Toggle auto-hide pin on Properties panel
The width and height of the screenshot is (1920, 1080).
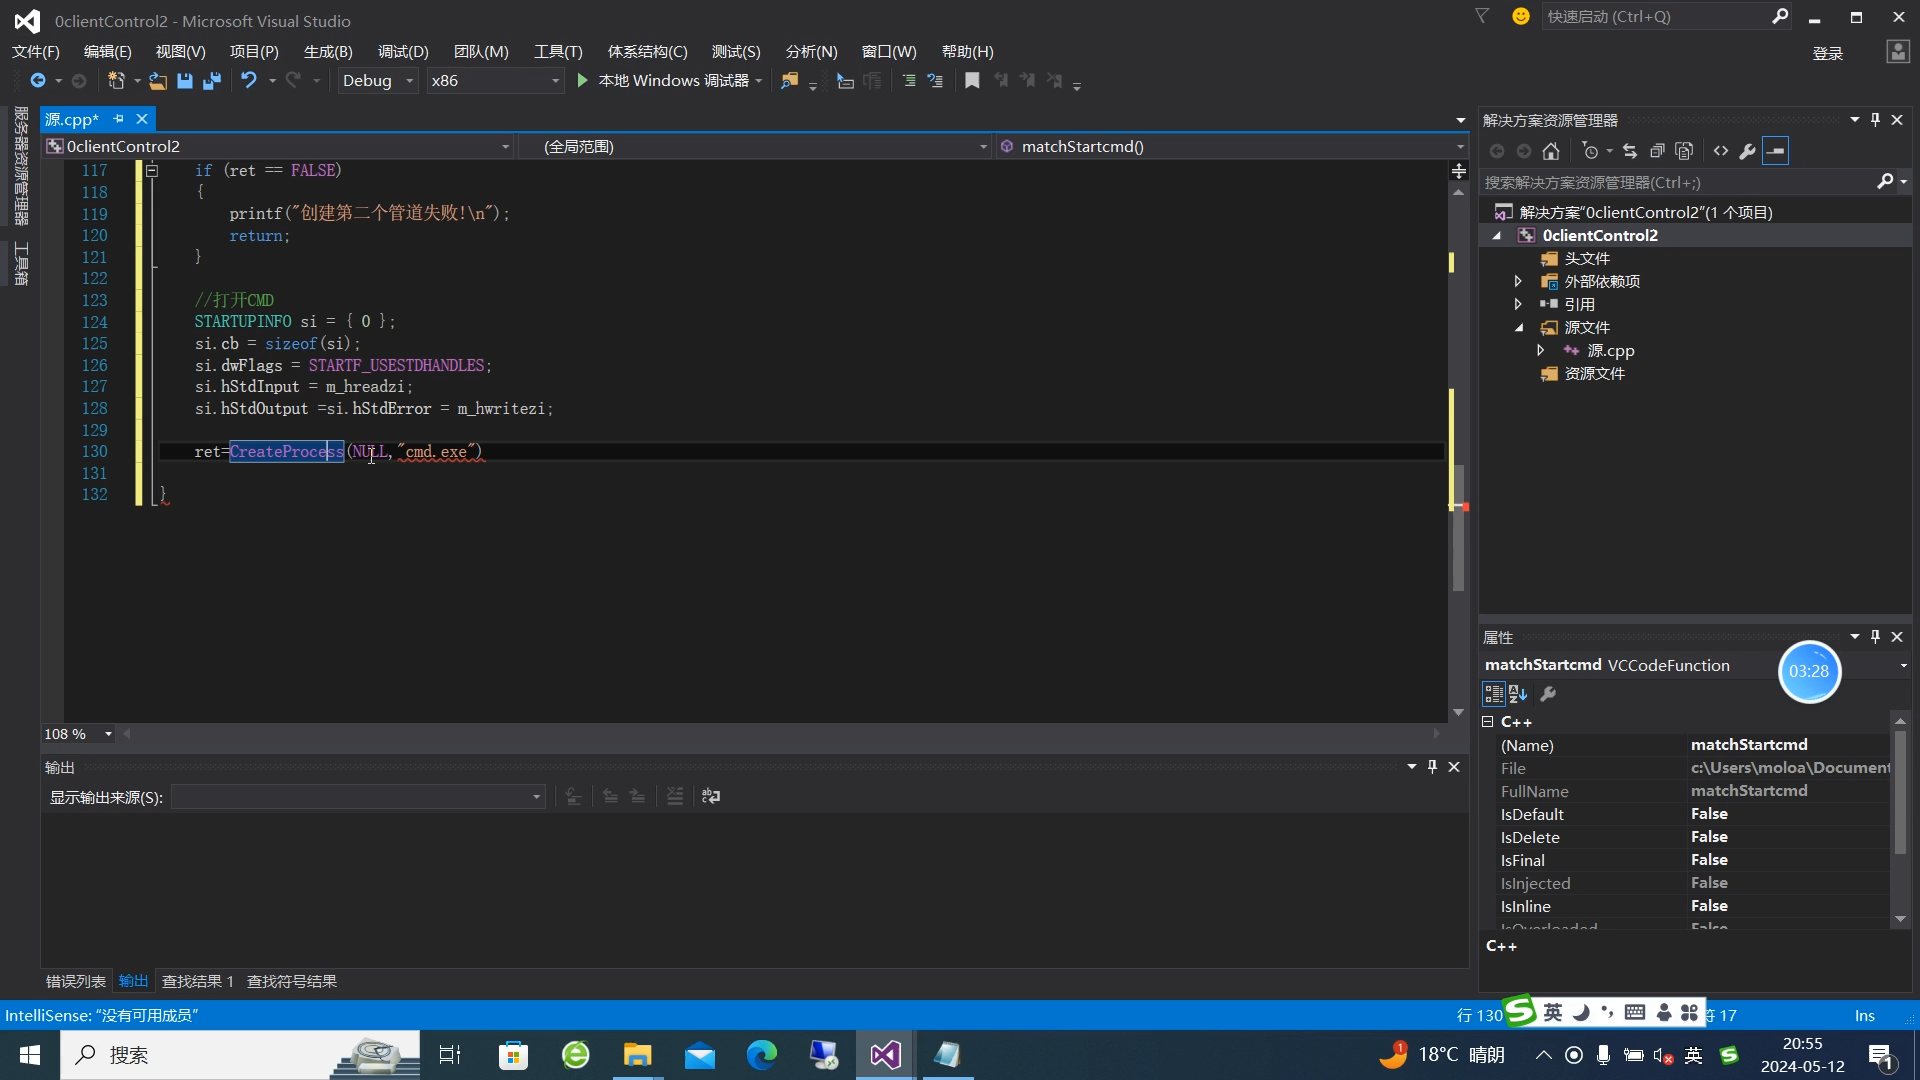click(x=1875, y=637)
